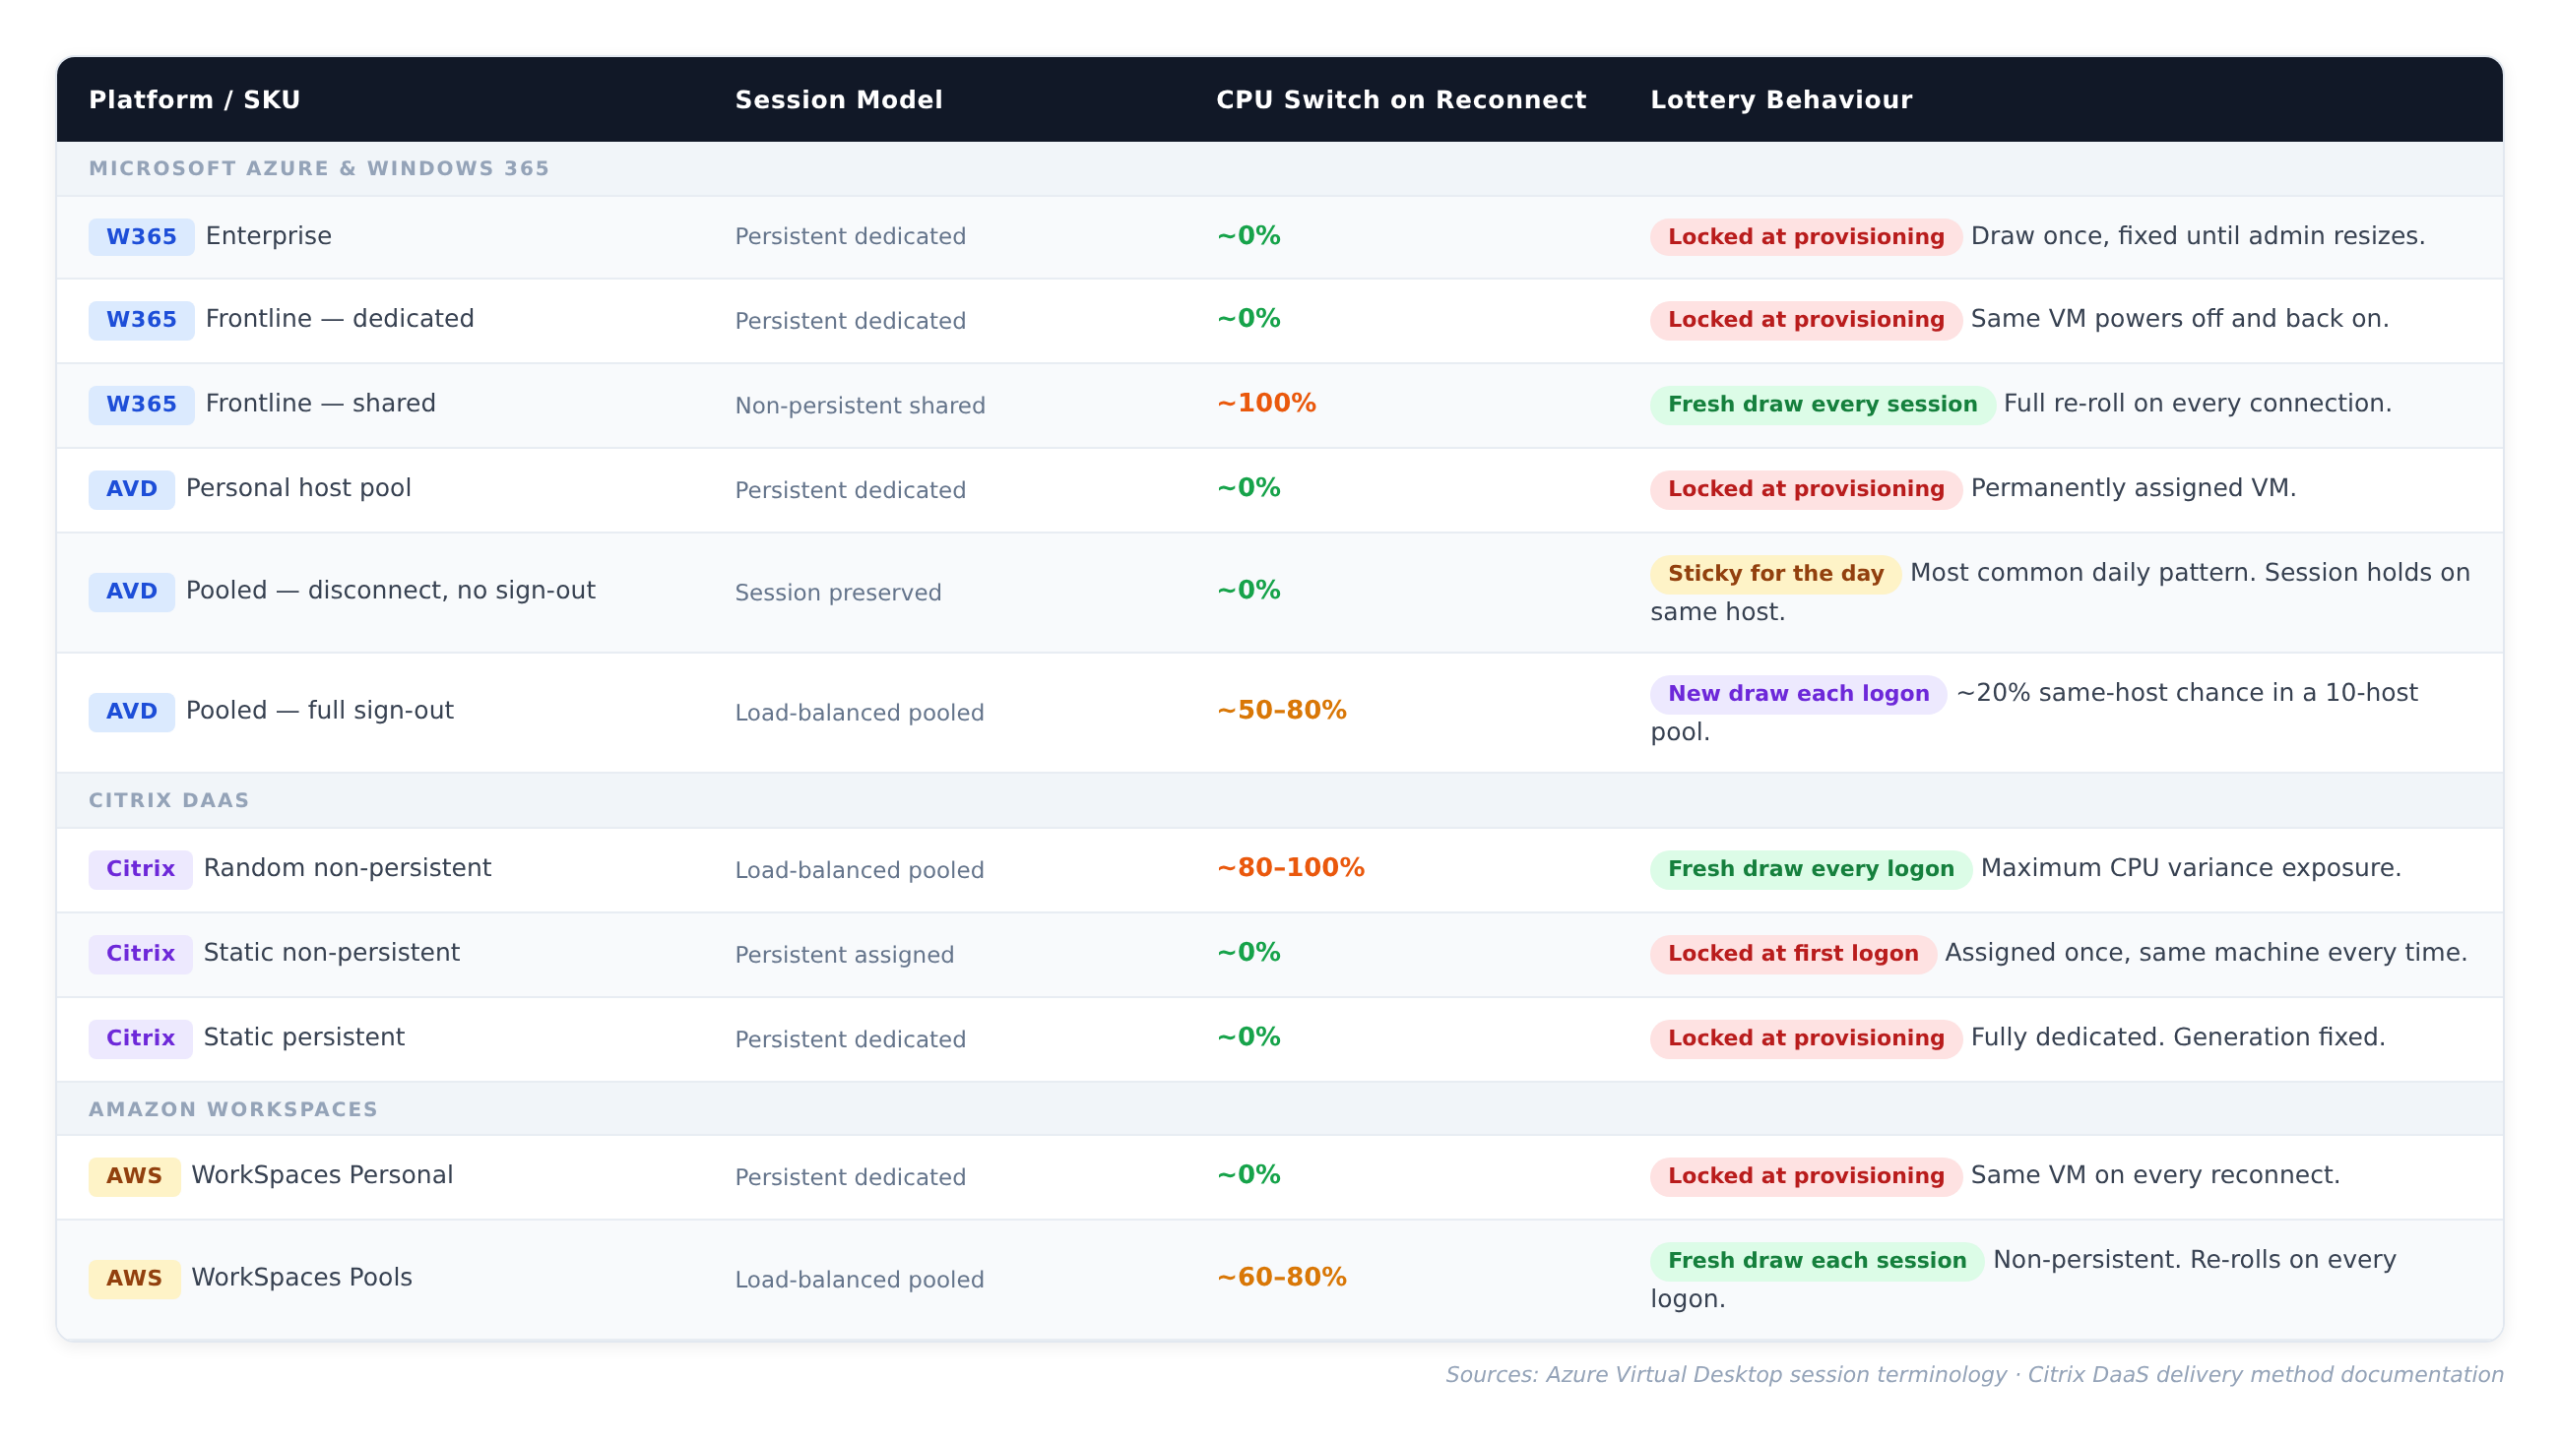Click Locked at provisioning in the Personal host pool row
The width and height of the screenshot is (2560, 1443).
tap(1805, 489)
